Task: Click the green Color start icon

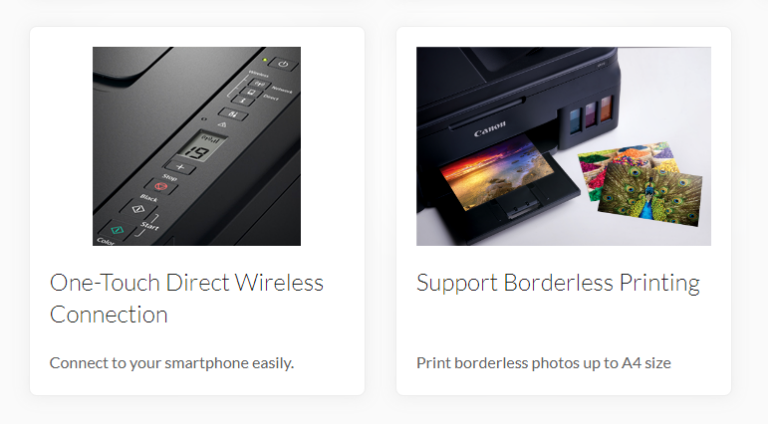Action: click(x=117, y=230)
